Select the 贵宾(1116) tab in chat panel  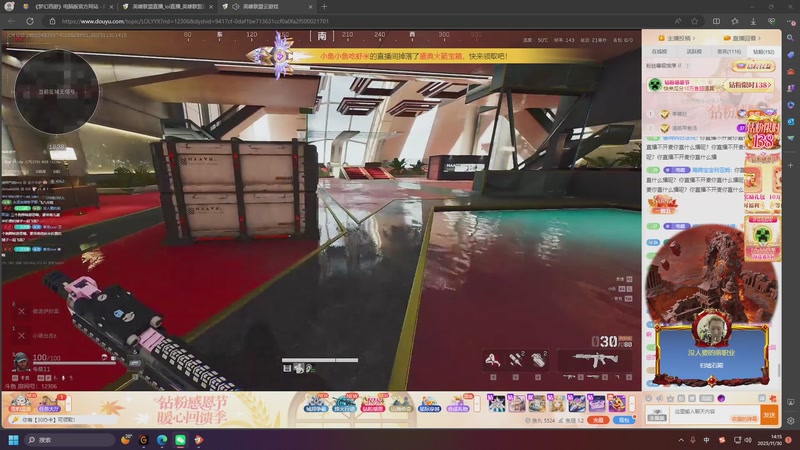coord(729,52)
